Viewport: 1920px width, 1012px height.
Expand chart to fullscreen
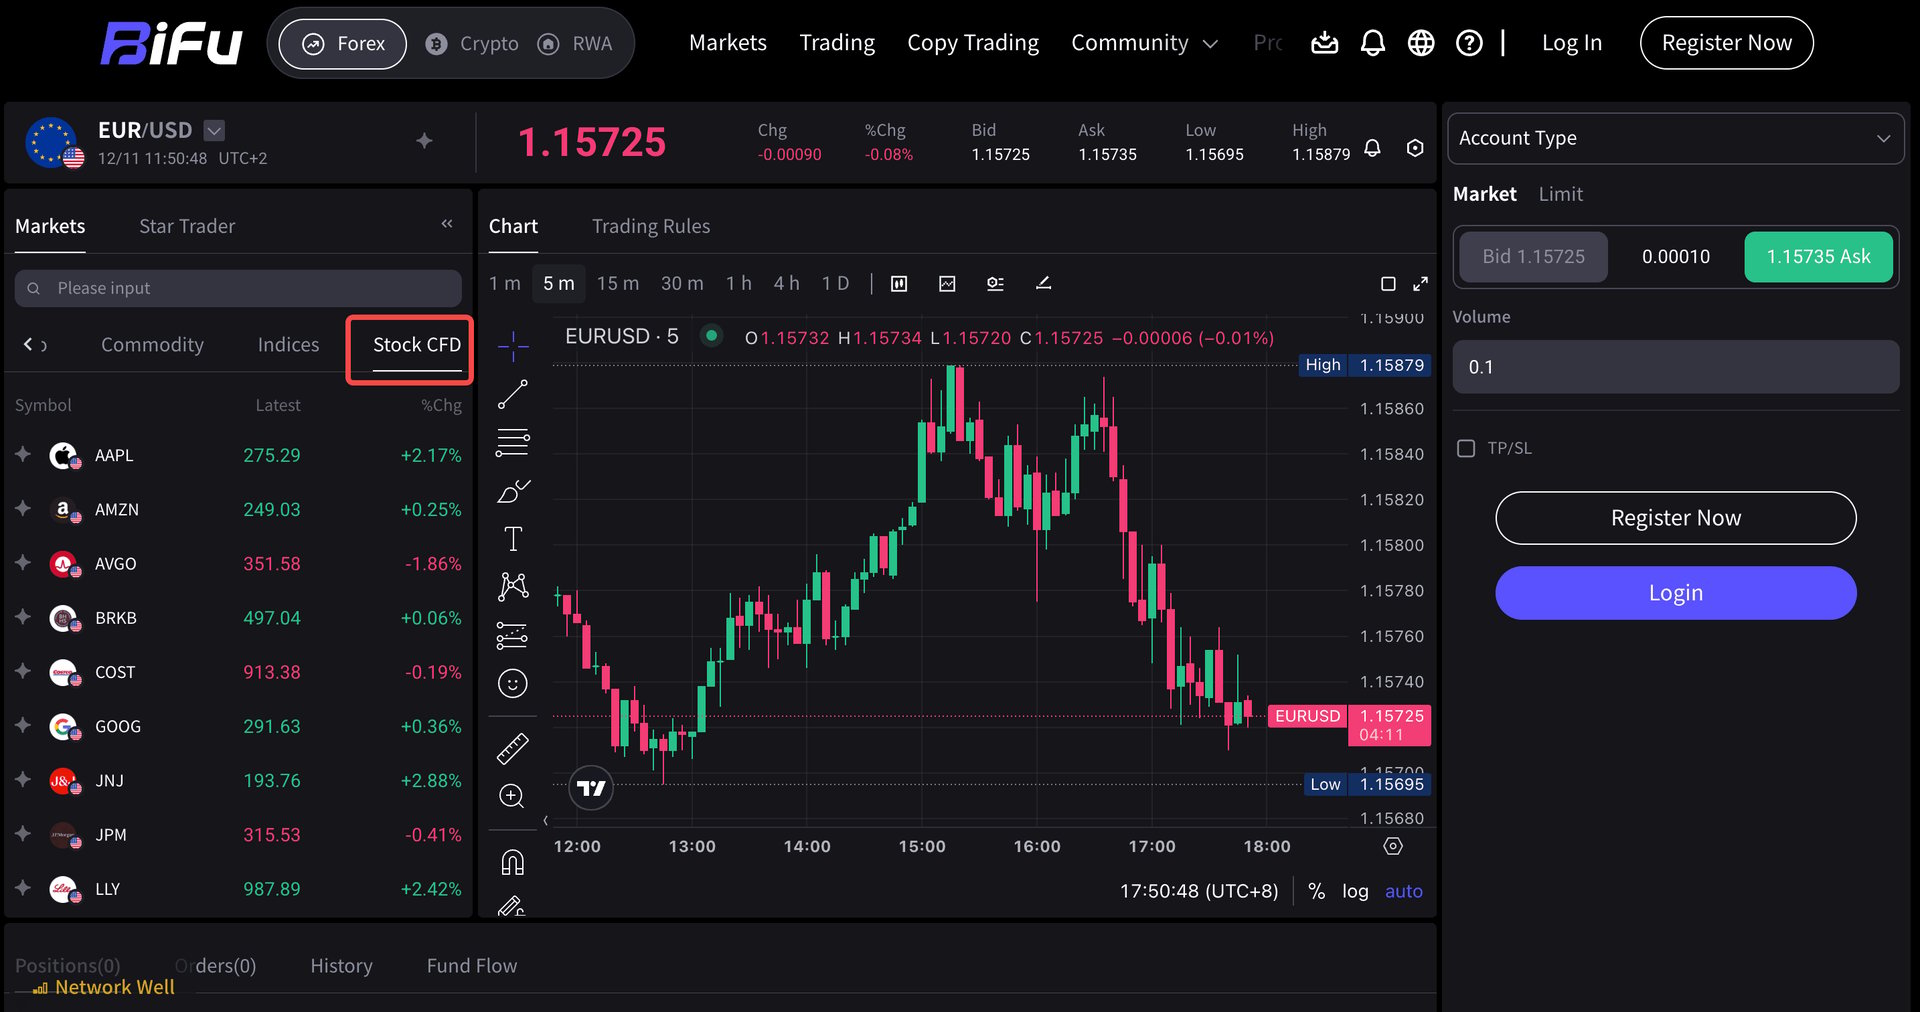(1420, 284)
